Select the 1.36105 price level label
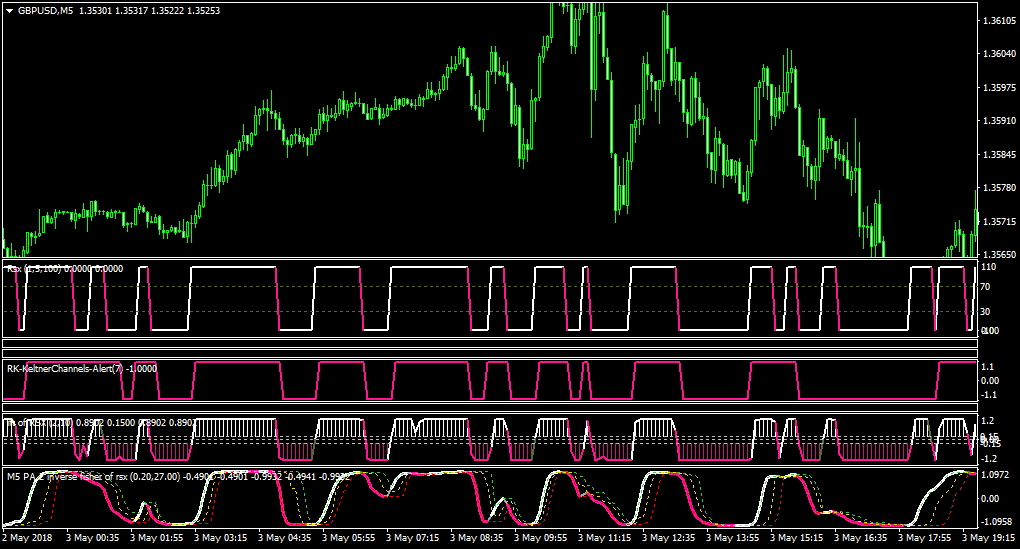1020x549 pixels. (x=999, y=21)
